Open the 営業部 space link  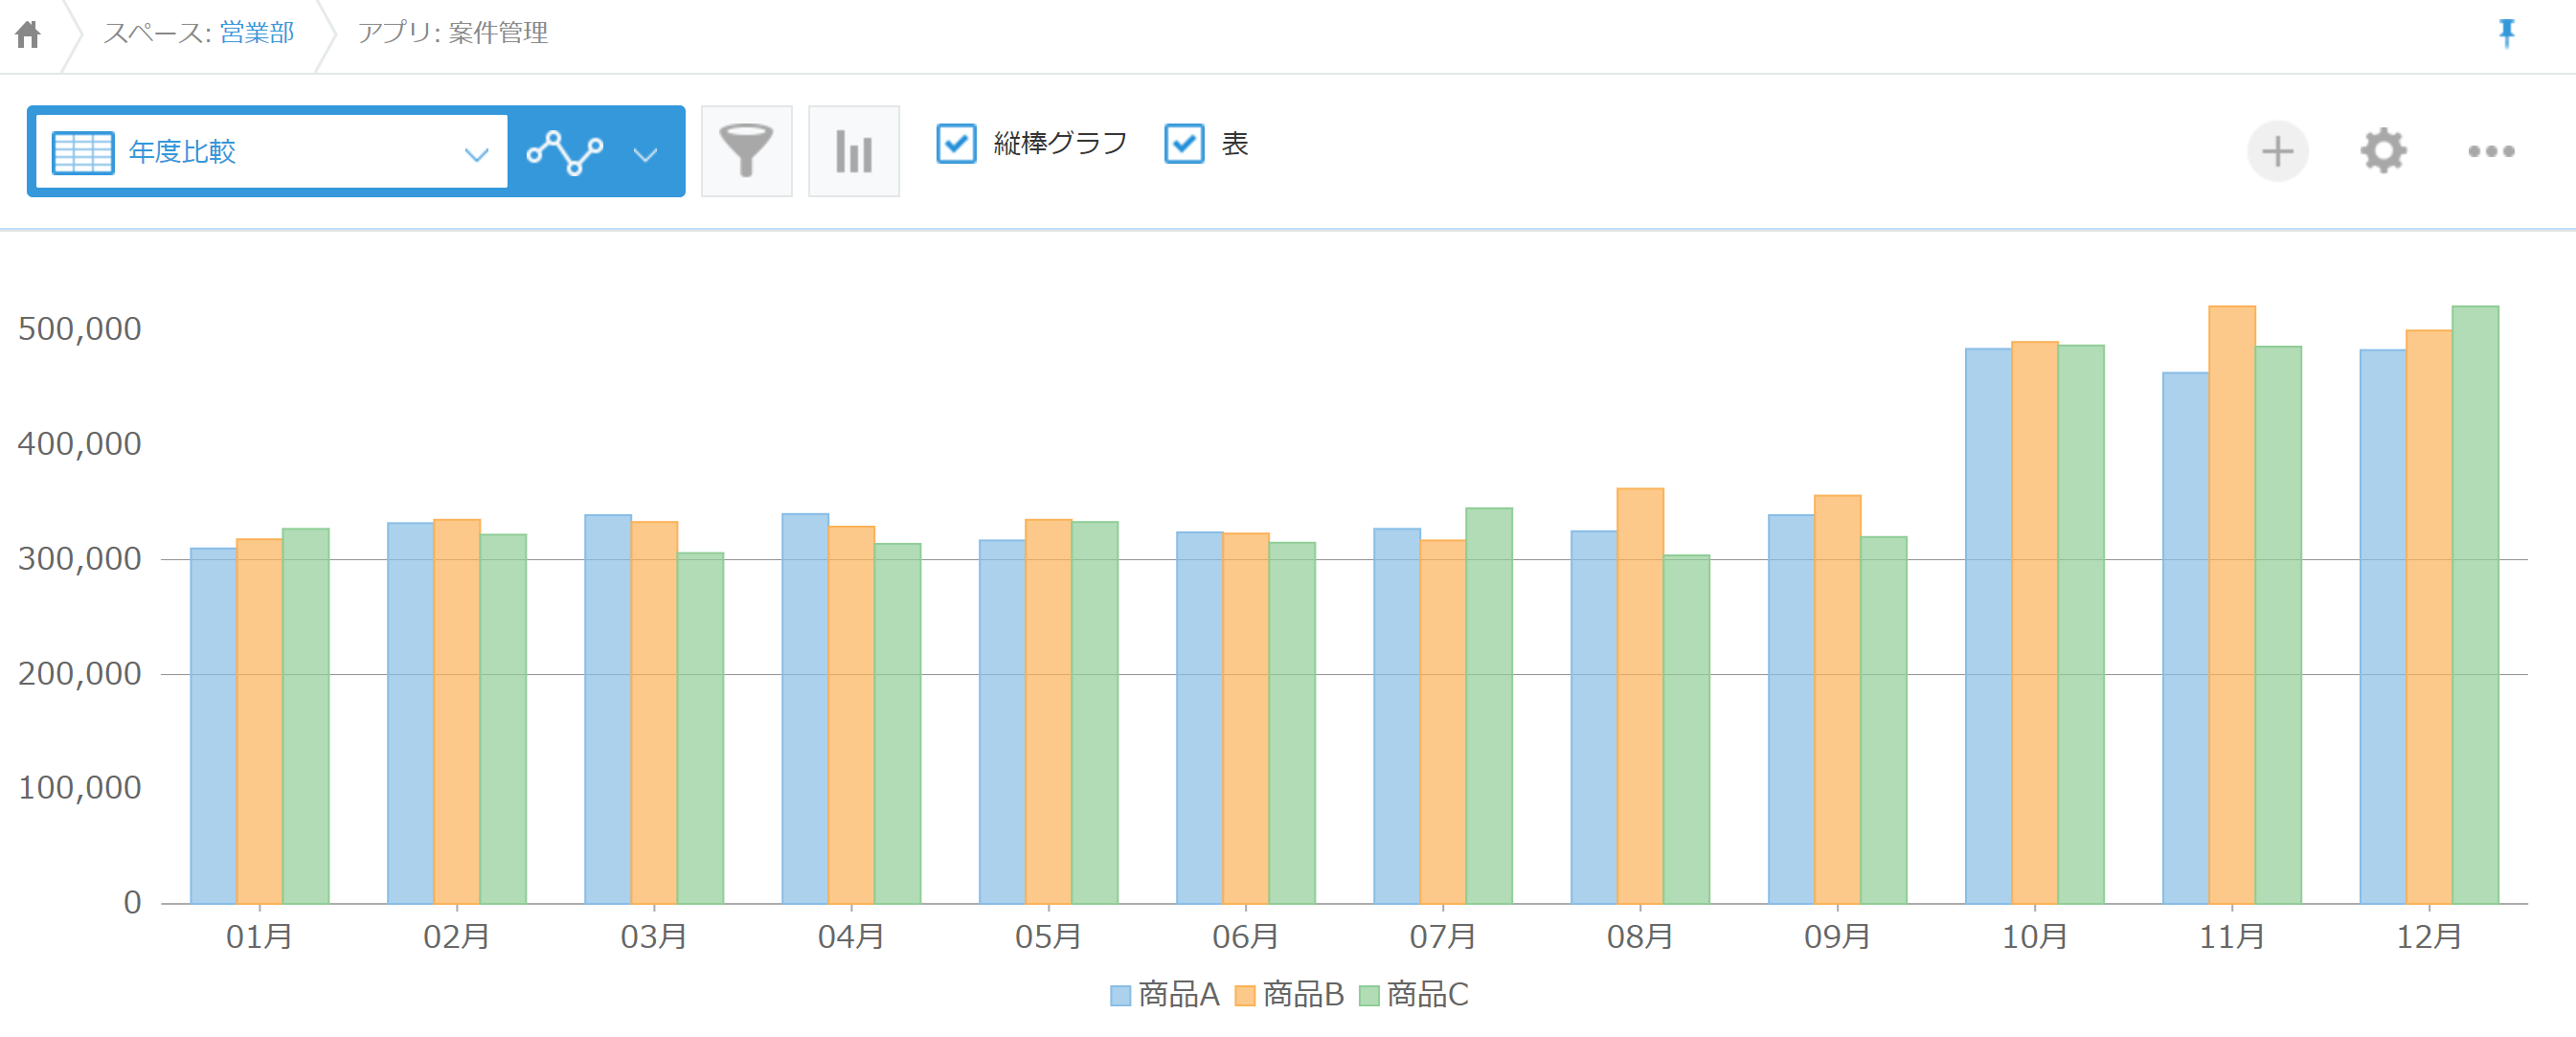(257, 33)
